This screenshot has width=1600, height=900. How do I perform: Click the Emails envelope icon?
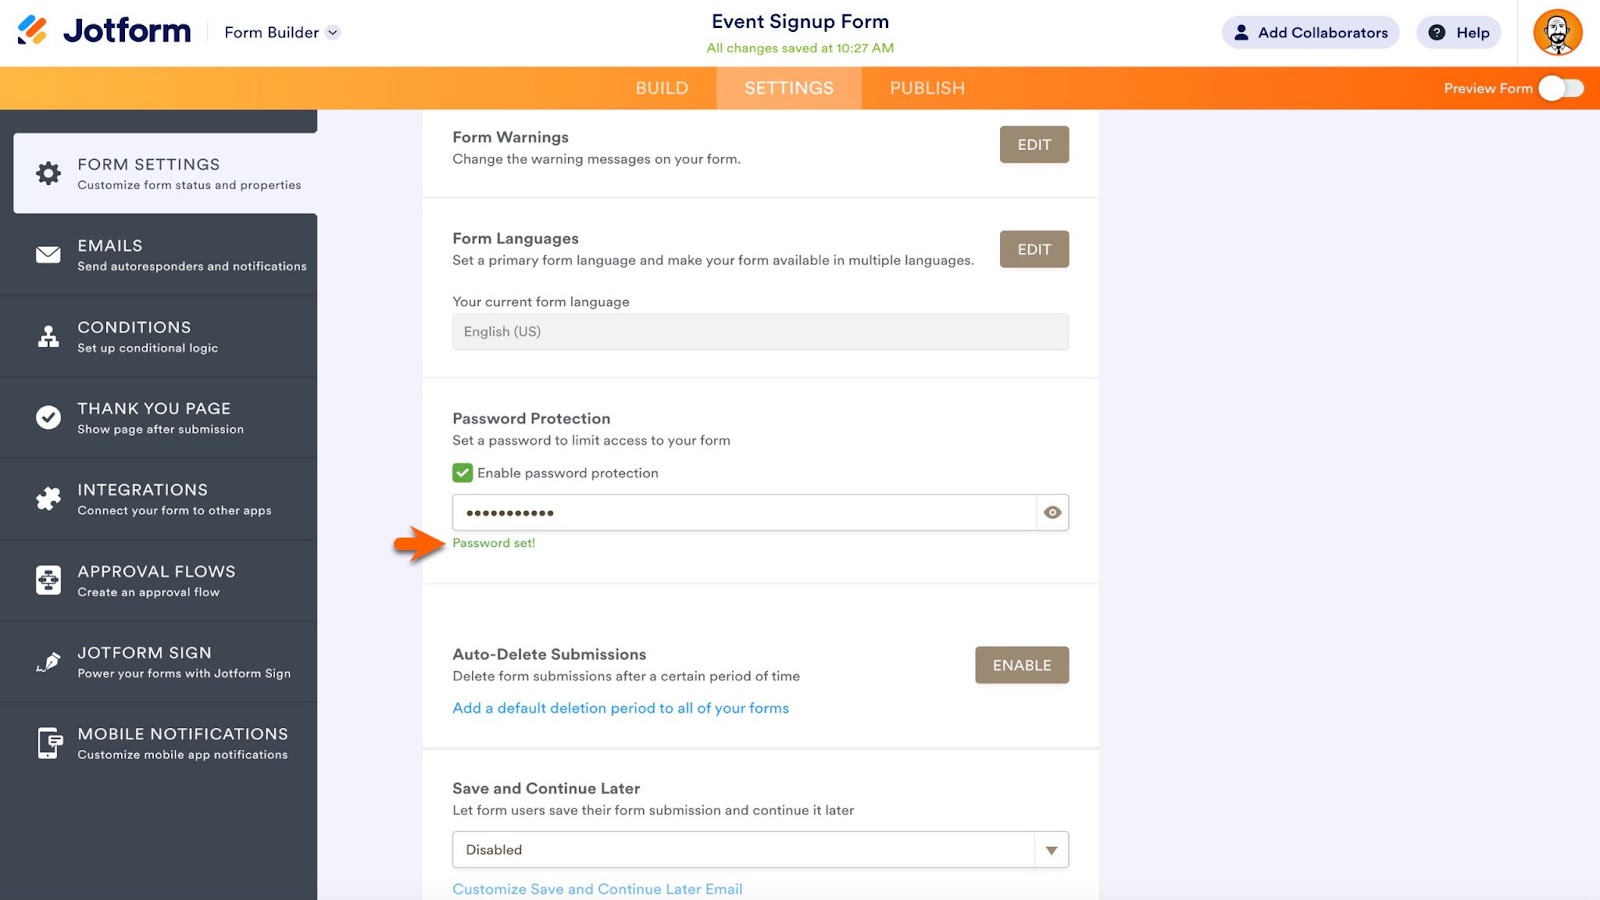(x=48, y=254)
